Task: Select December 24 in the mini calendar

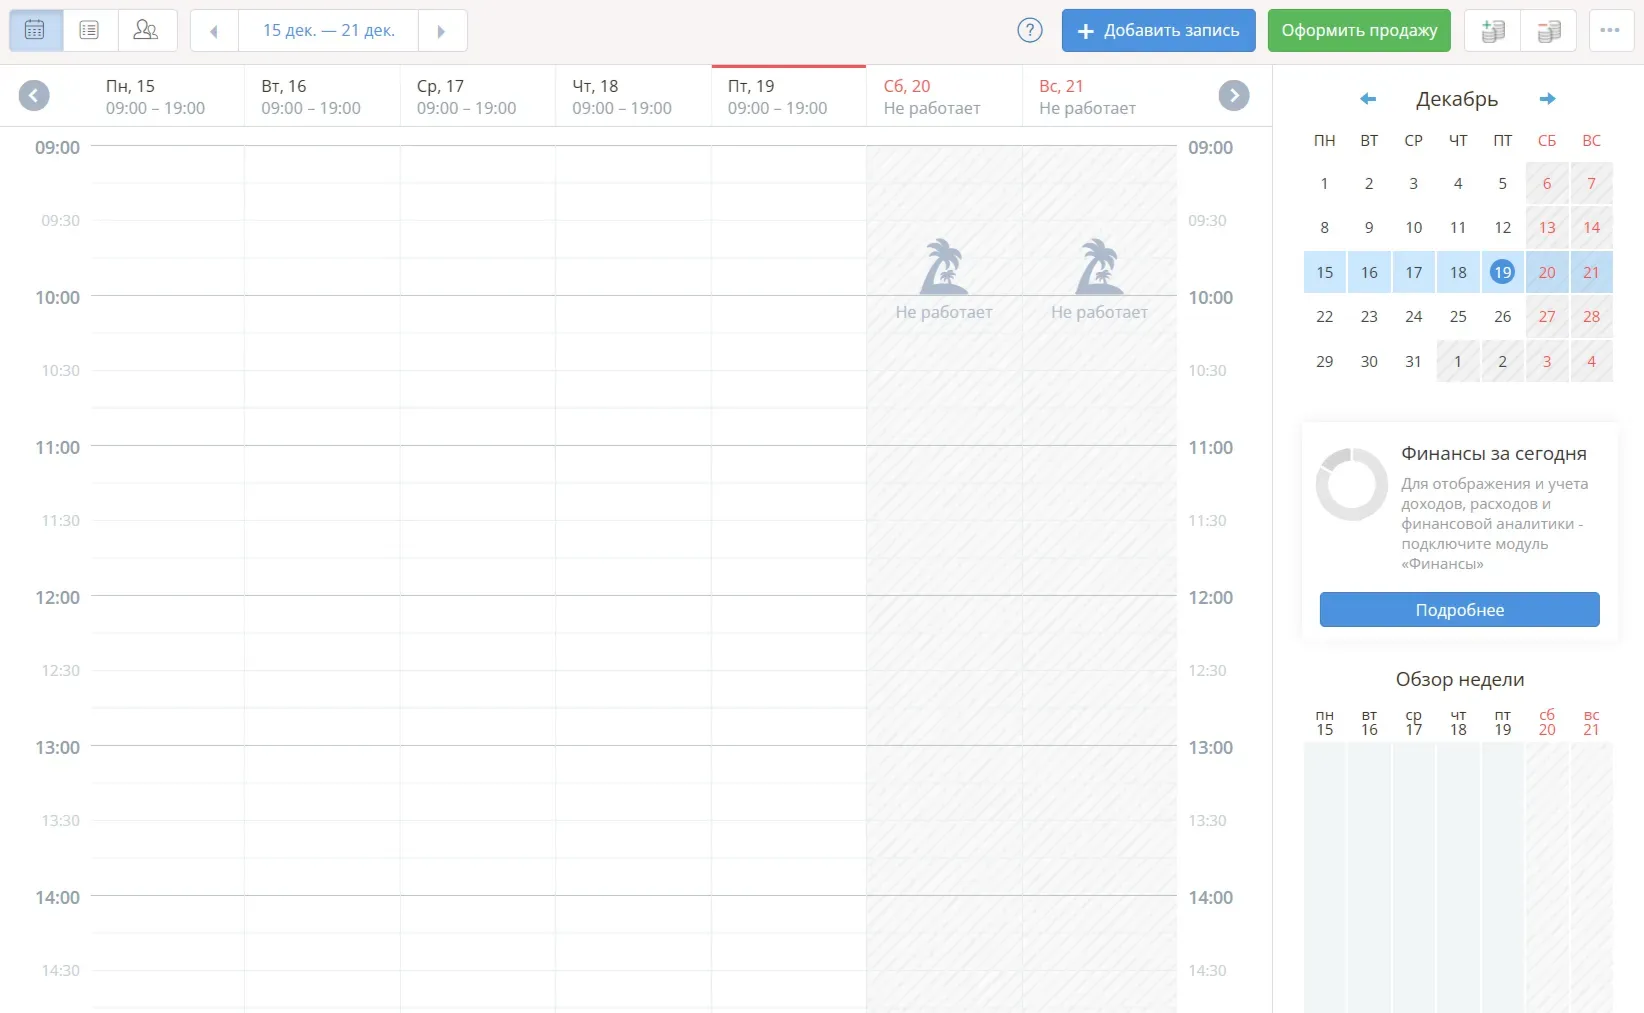Action: click(x=1413, y=317)
